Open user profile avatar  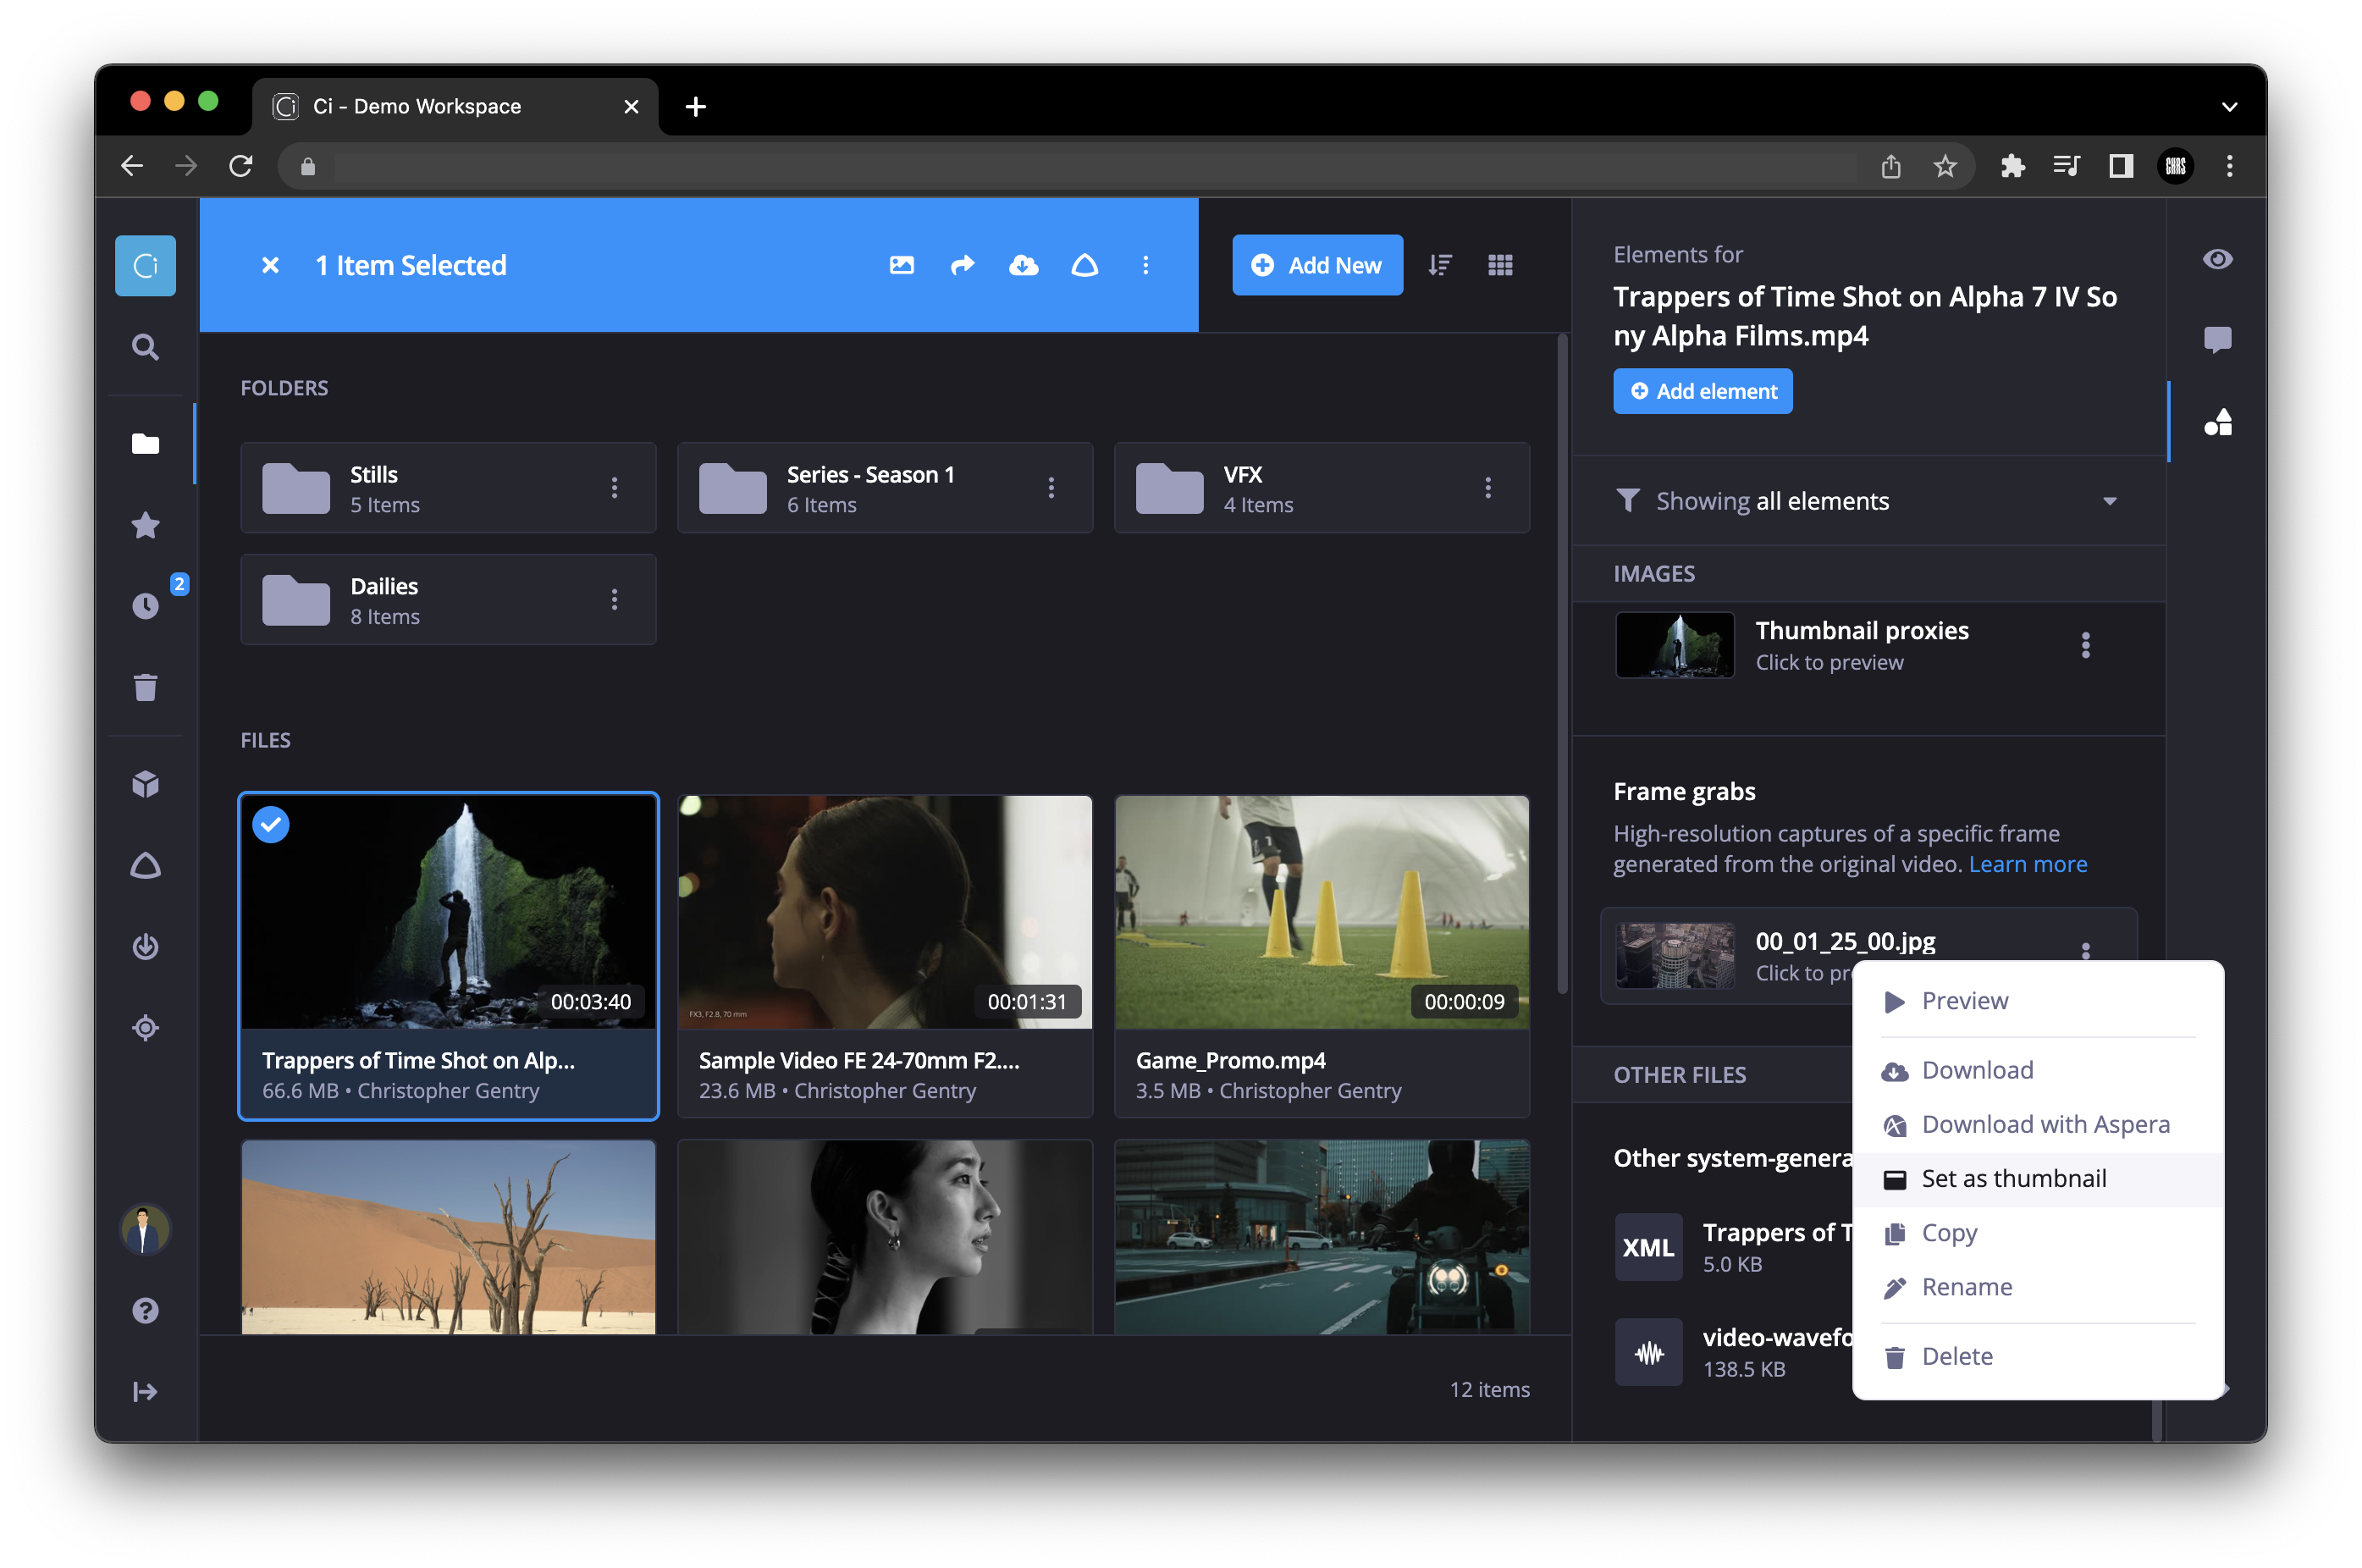tap(145, 1229)
